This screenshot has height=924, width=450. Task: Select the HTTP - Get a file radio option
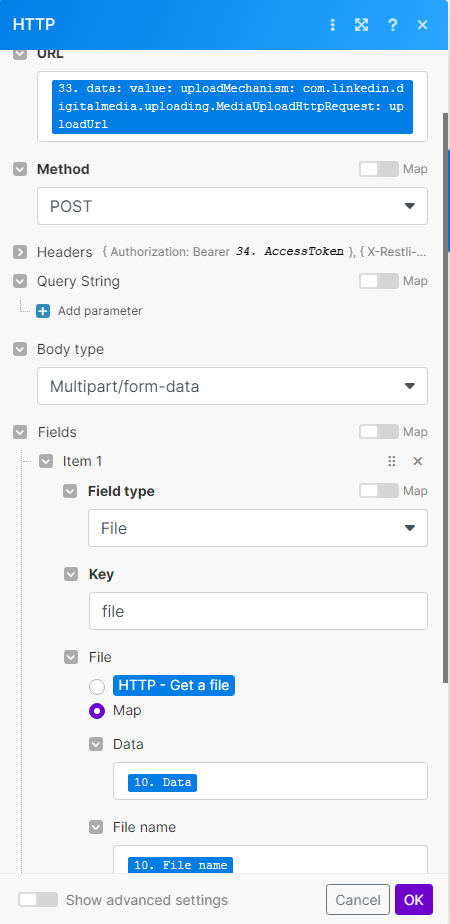pos(97,687)
